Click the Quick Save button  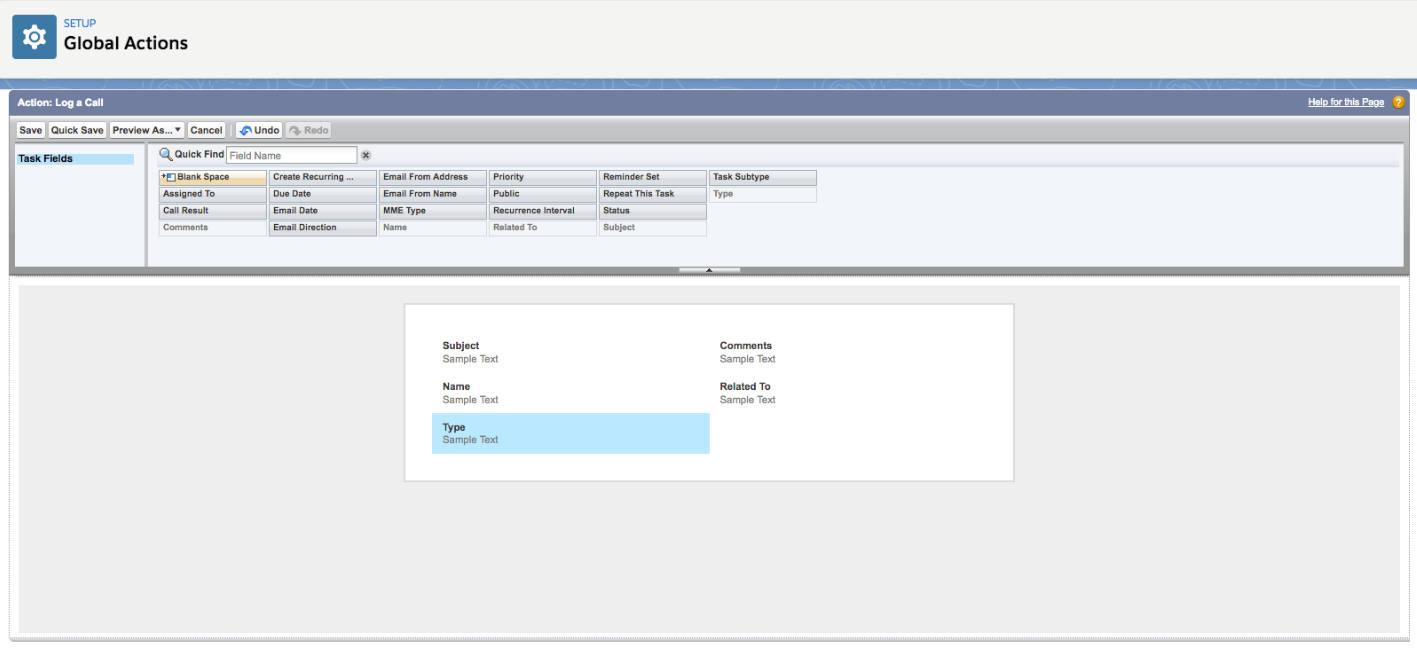(x=77, y=130)
